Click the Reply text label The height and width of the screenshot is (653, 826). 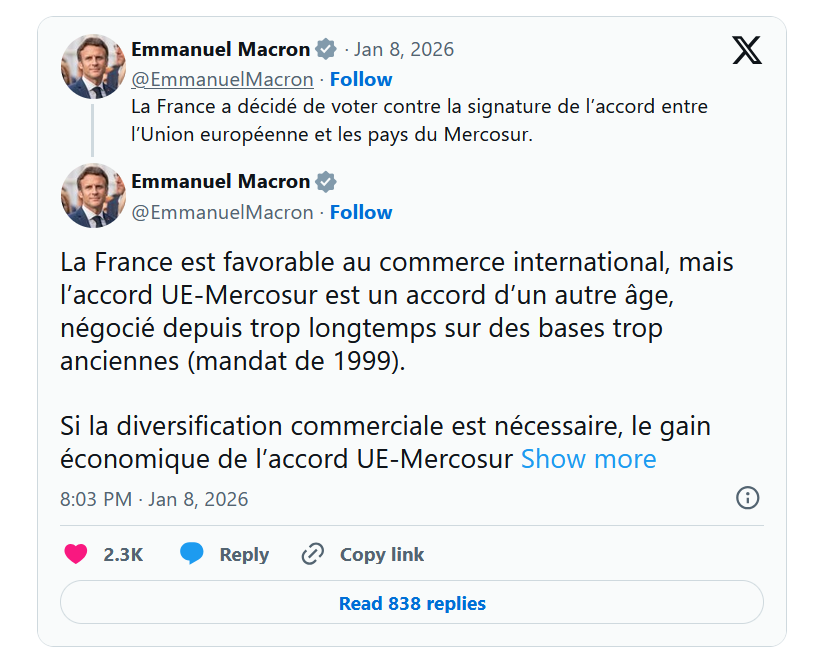coord(244,554)
